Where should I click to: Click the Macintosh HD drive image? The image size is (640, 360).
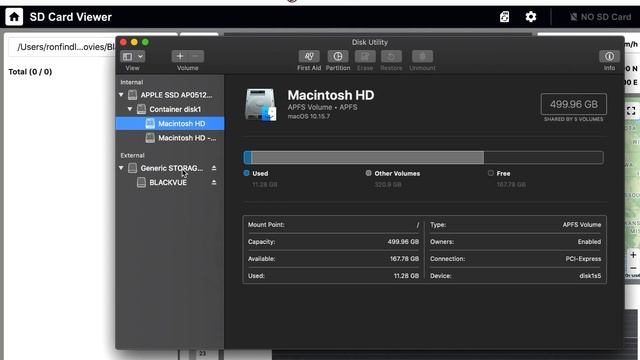pyautogui.click(x=260, y=104)
